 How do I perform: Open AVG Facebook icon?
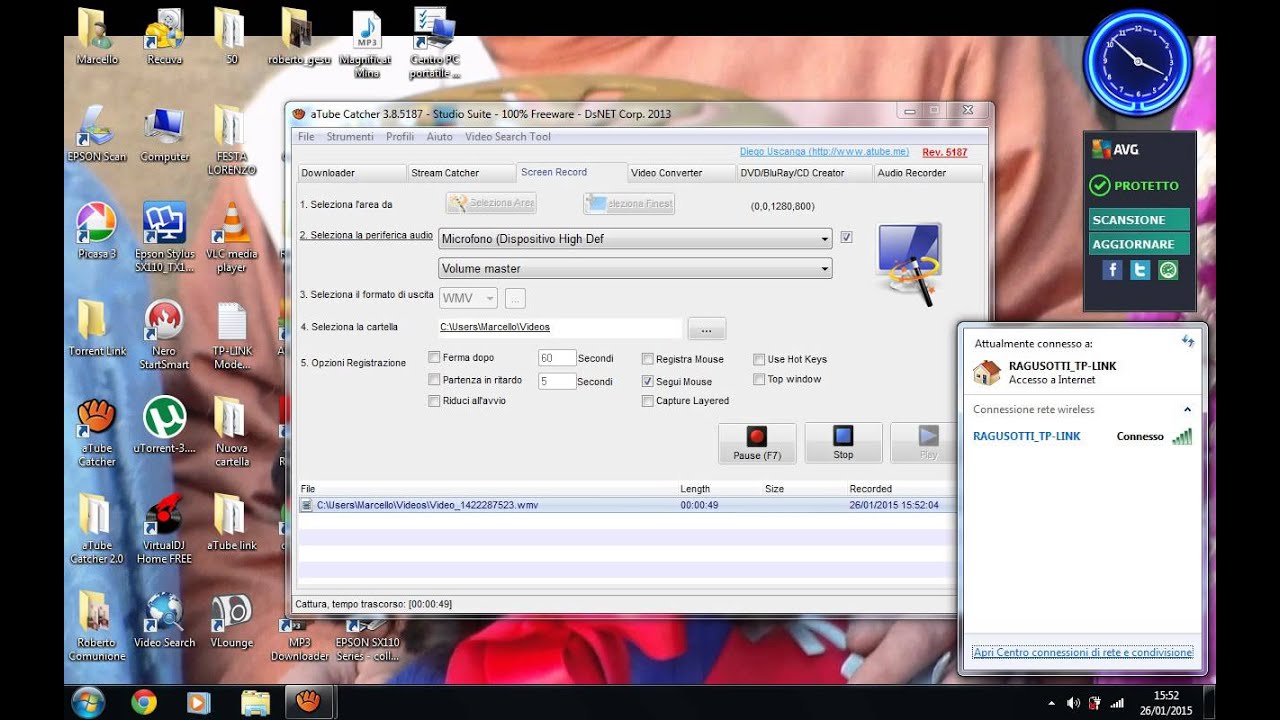[1112, 270]
